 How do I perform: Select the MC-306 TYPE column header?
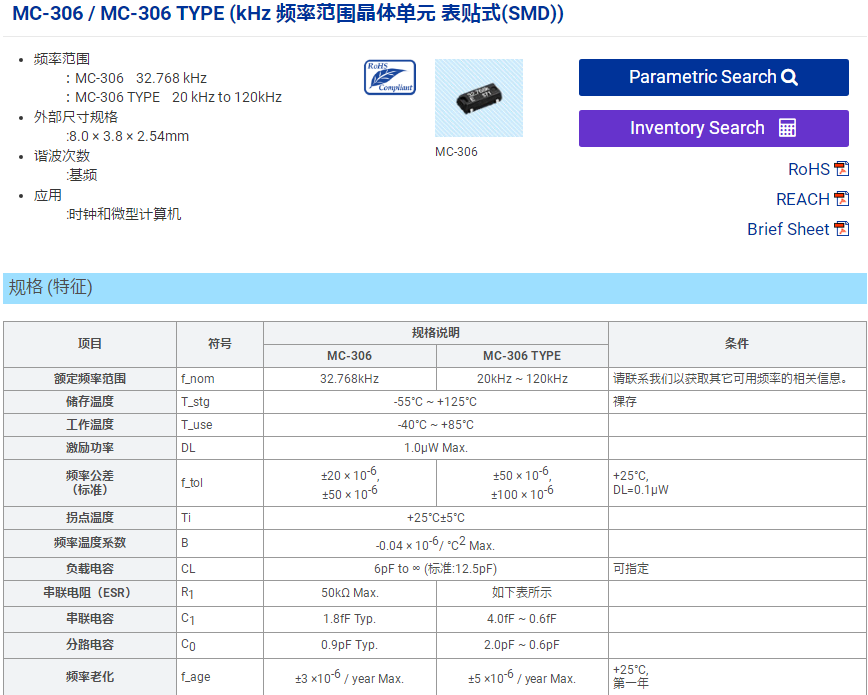[x=522, y=356]
